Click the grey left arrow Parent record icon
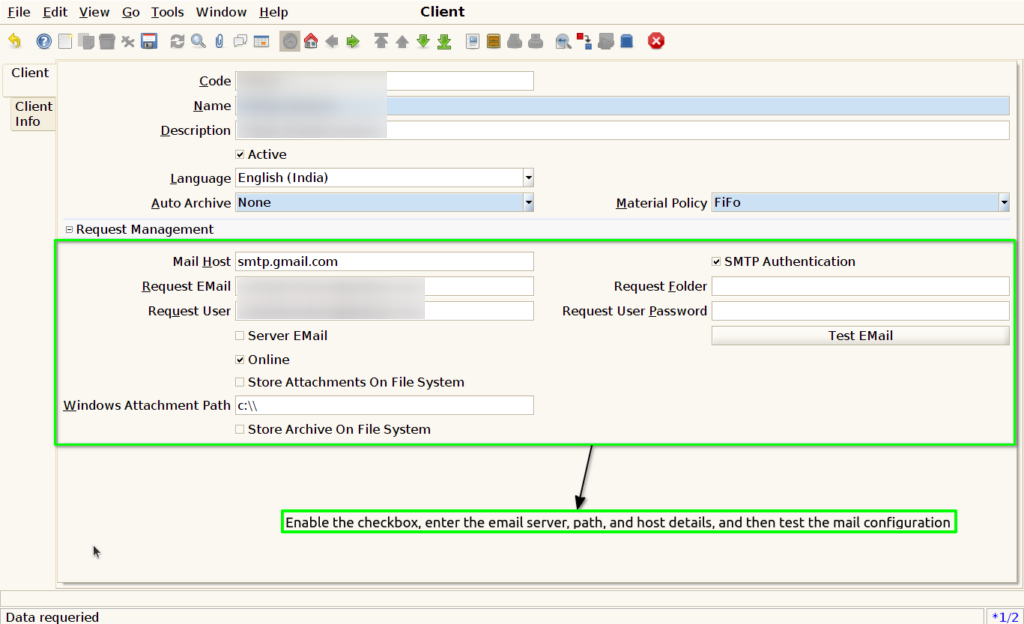Viewport: 1024px width, 624px height. (x=332, y=41)
